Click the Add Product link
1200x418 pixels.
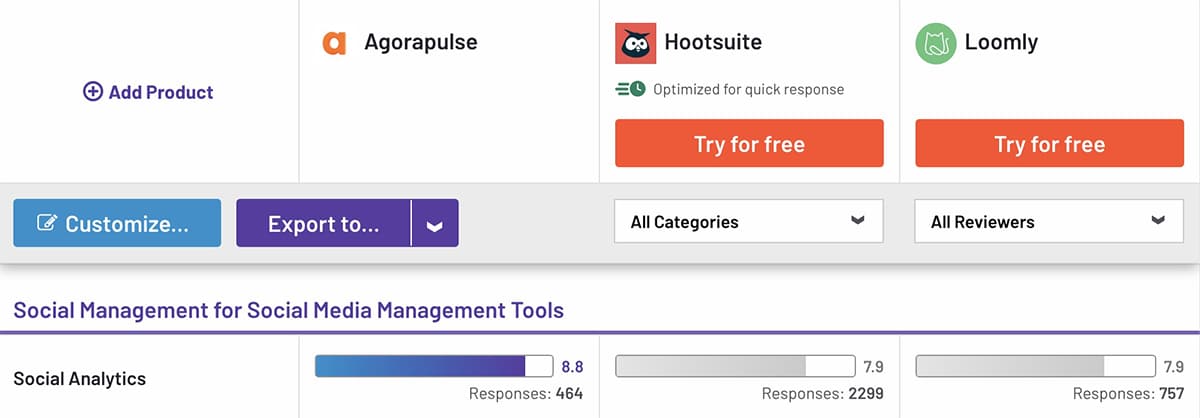pyautogui.click(x=160, y=92)
